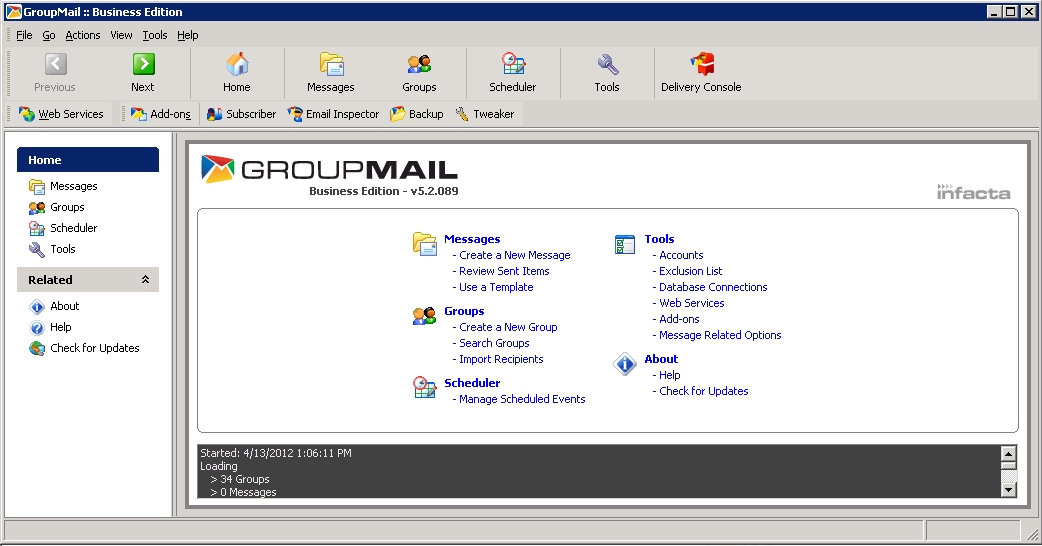Launch the Email Inspector add-on
Viewport: 1042px width, 546px height.
[333, 114]
